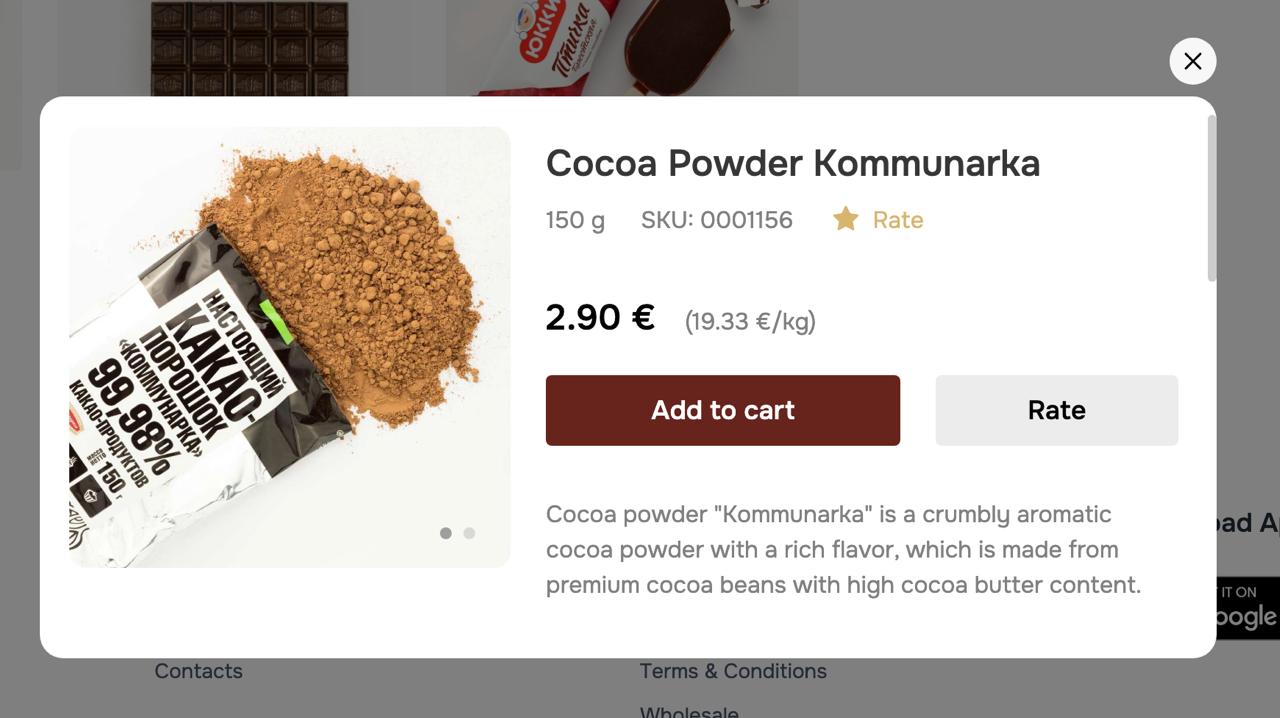
Task: Add the cocoa powder to cart
Action: pos(722,410)
